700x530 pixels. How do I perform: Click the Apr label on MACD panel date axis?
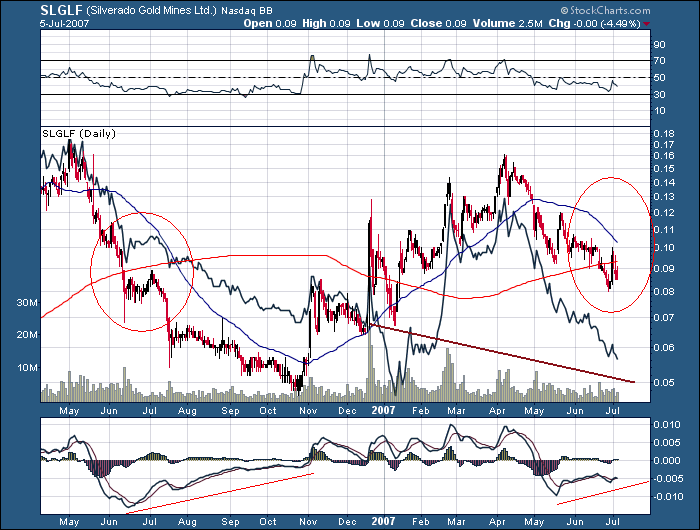pos(497,522)
